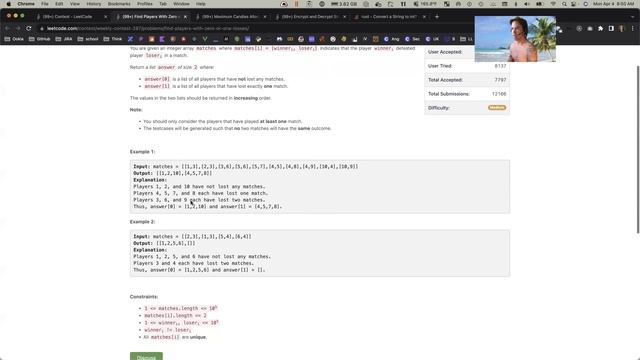Click the Mon Apr 4 clock

[x=613, y=4]
